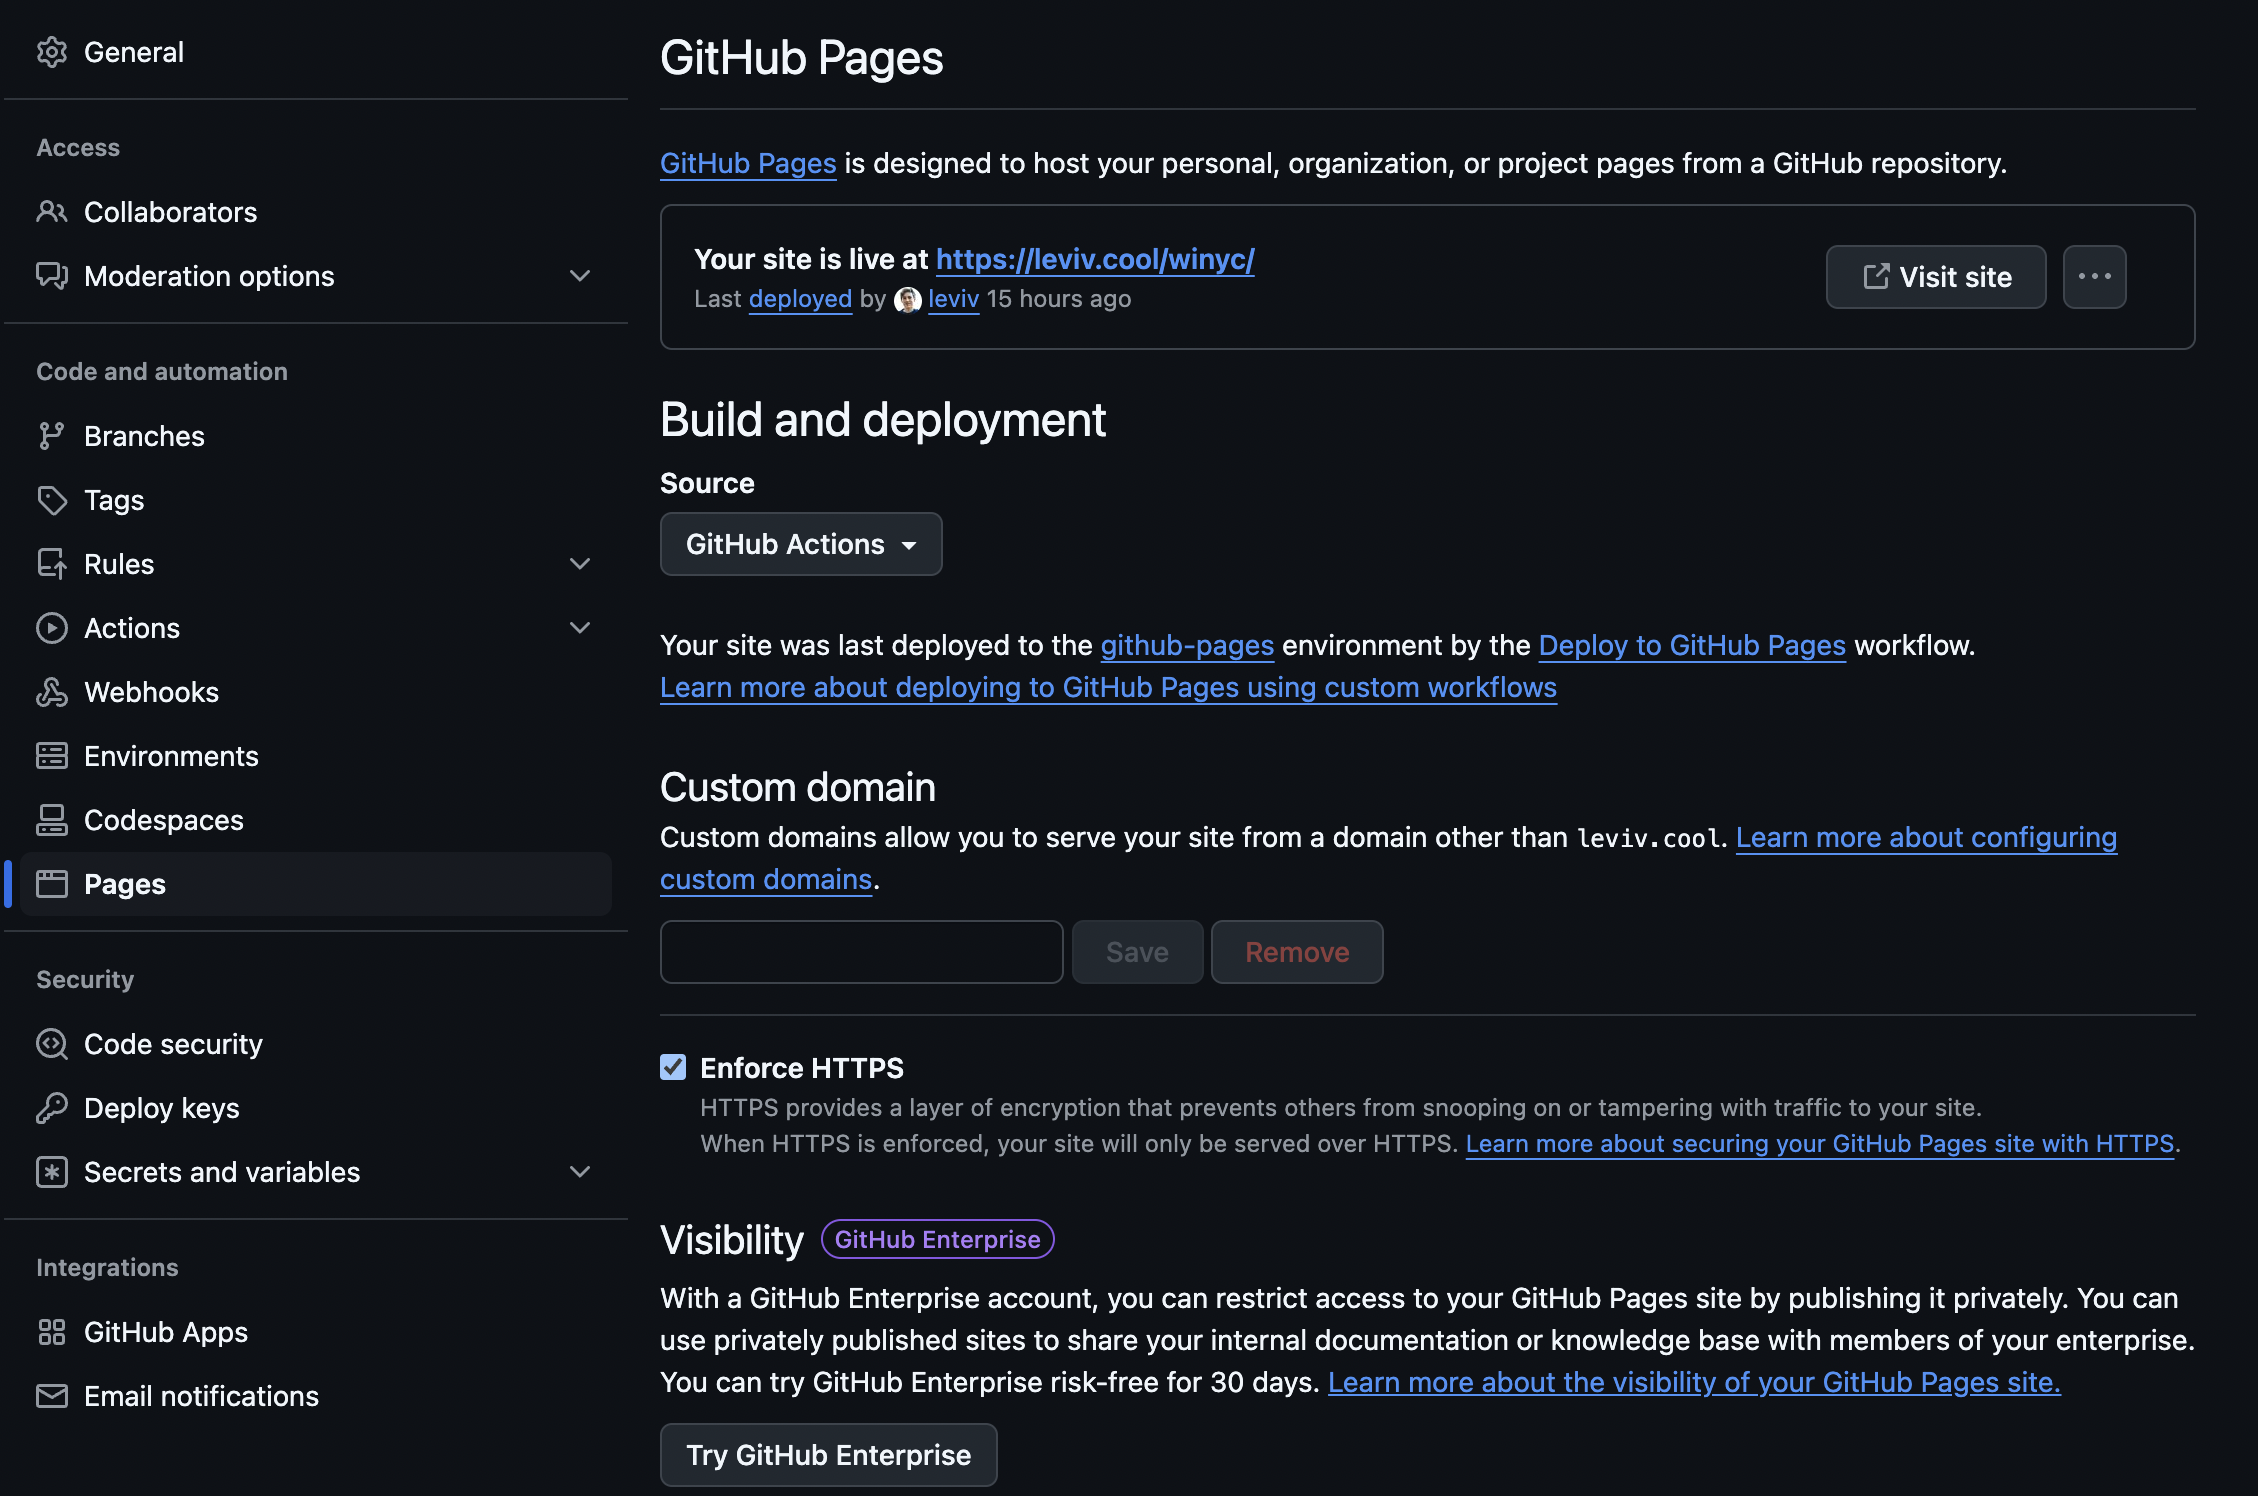Viewport: 2258px width, 1496px height.
Task: Open the GitHub Actions source dropdown
Action: (801, 544)
